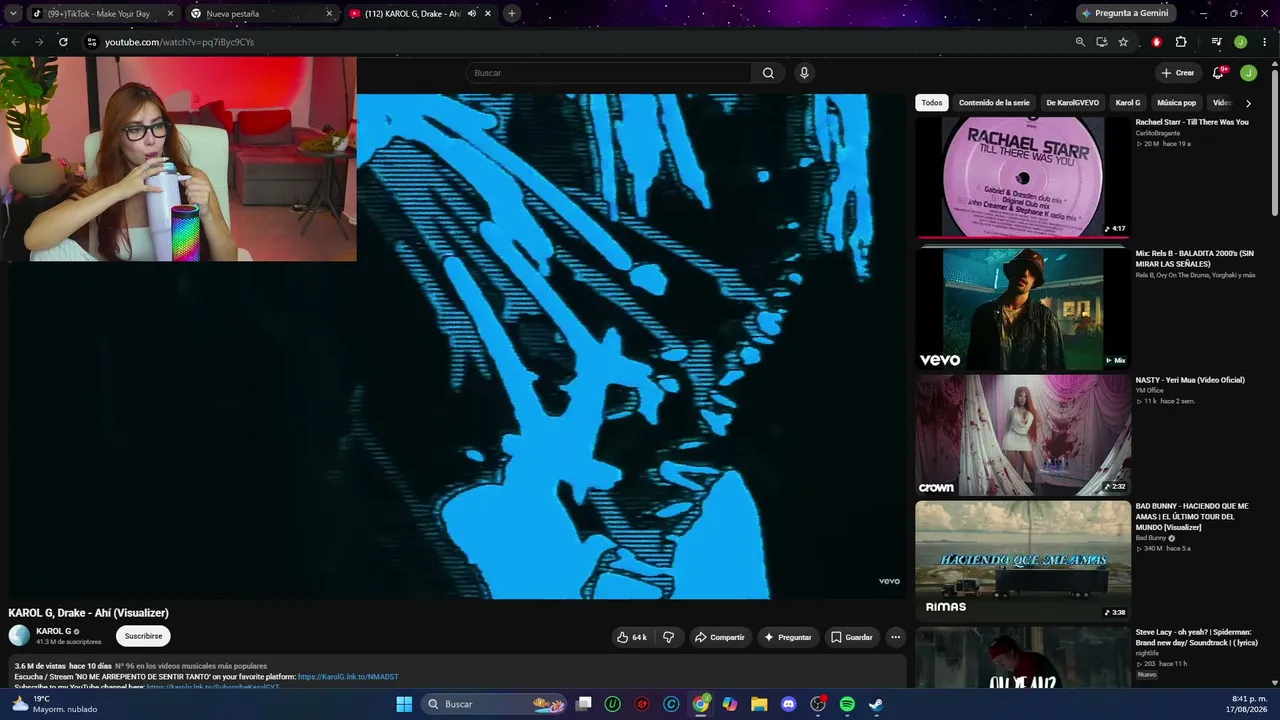This screenshot has height=720, width=1280.
Task: Click the Suscribirse button
Action: (x=143, y=636)
